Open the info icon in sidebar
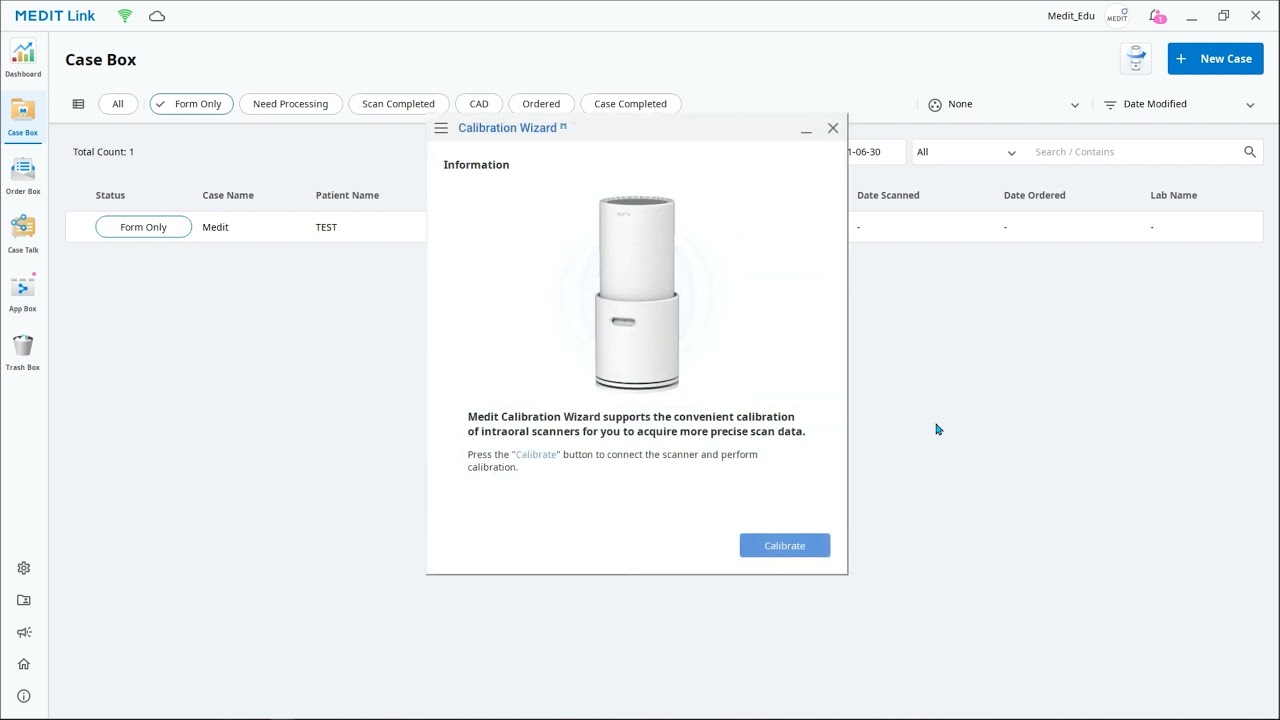This screenshot has height=720, width=1280. point(24,696)
